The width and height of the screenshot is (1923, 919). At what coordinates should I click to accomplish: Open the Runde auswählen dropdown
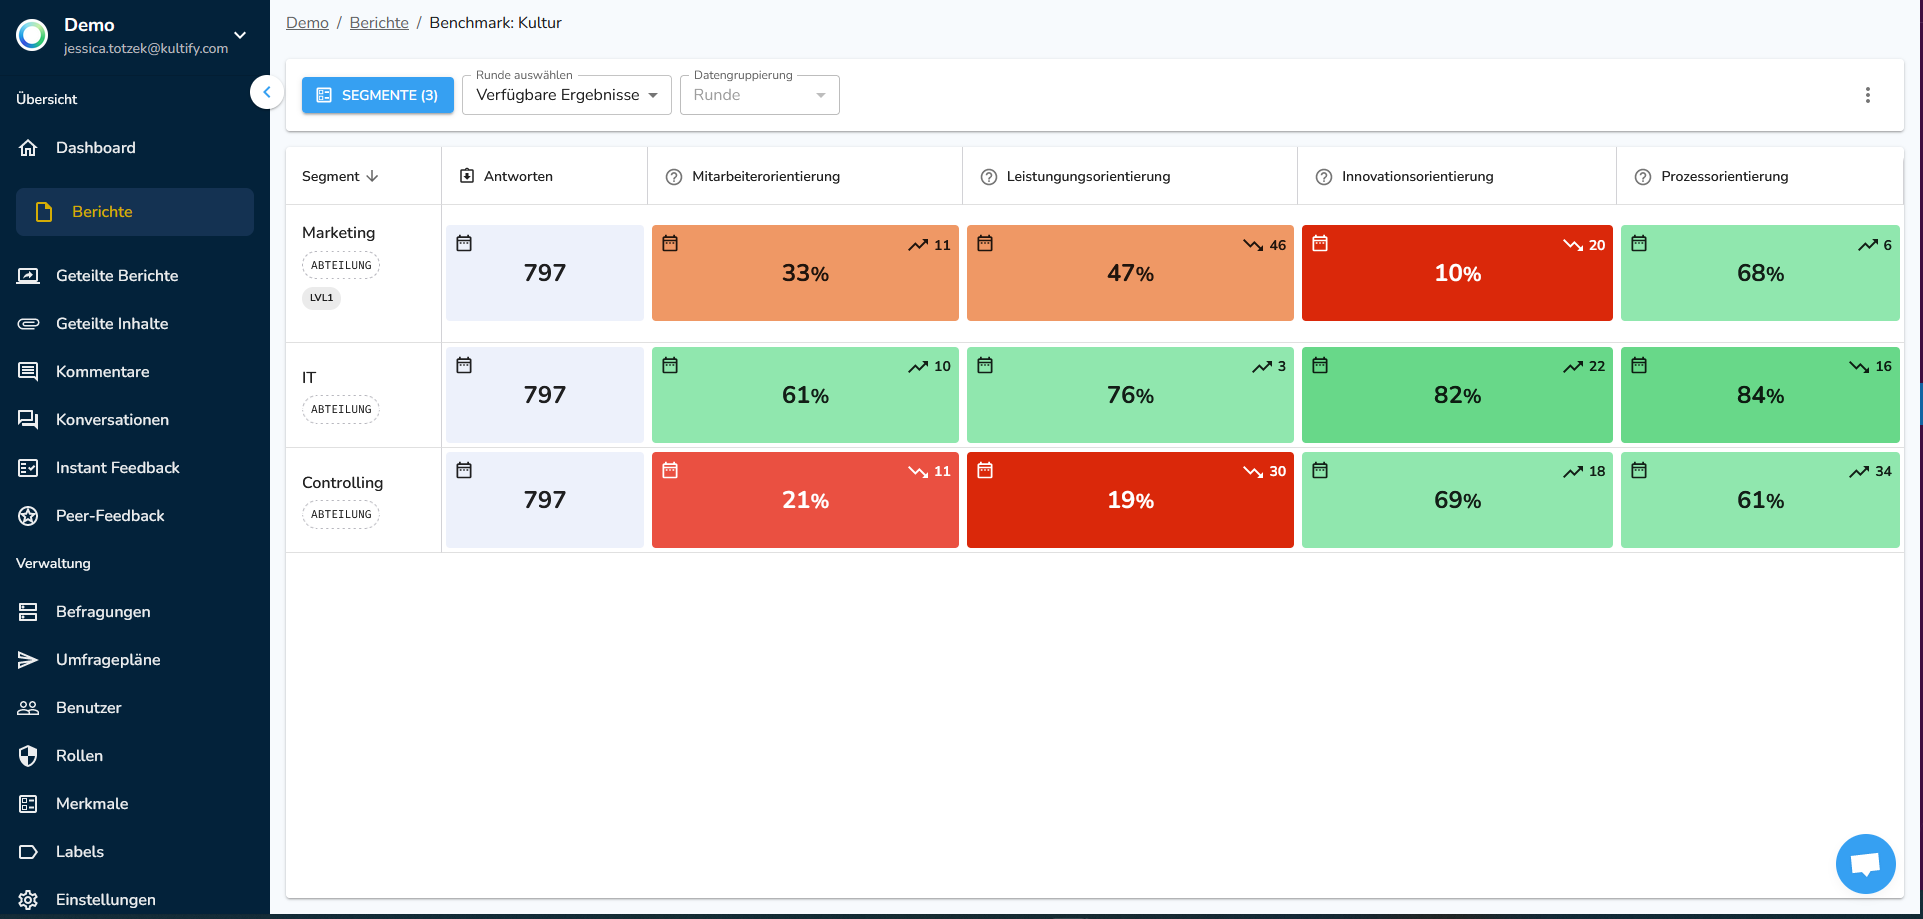(x=567, y=95)
